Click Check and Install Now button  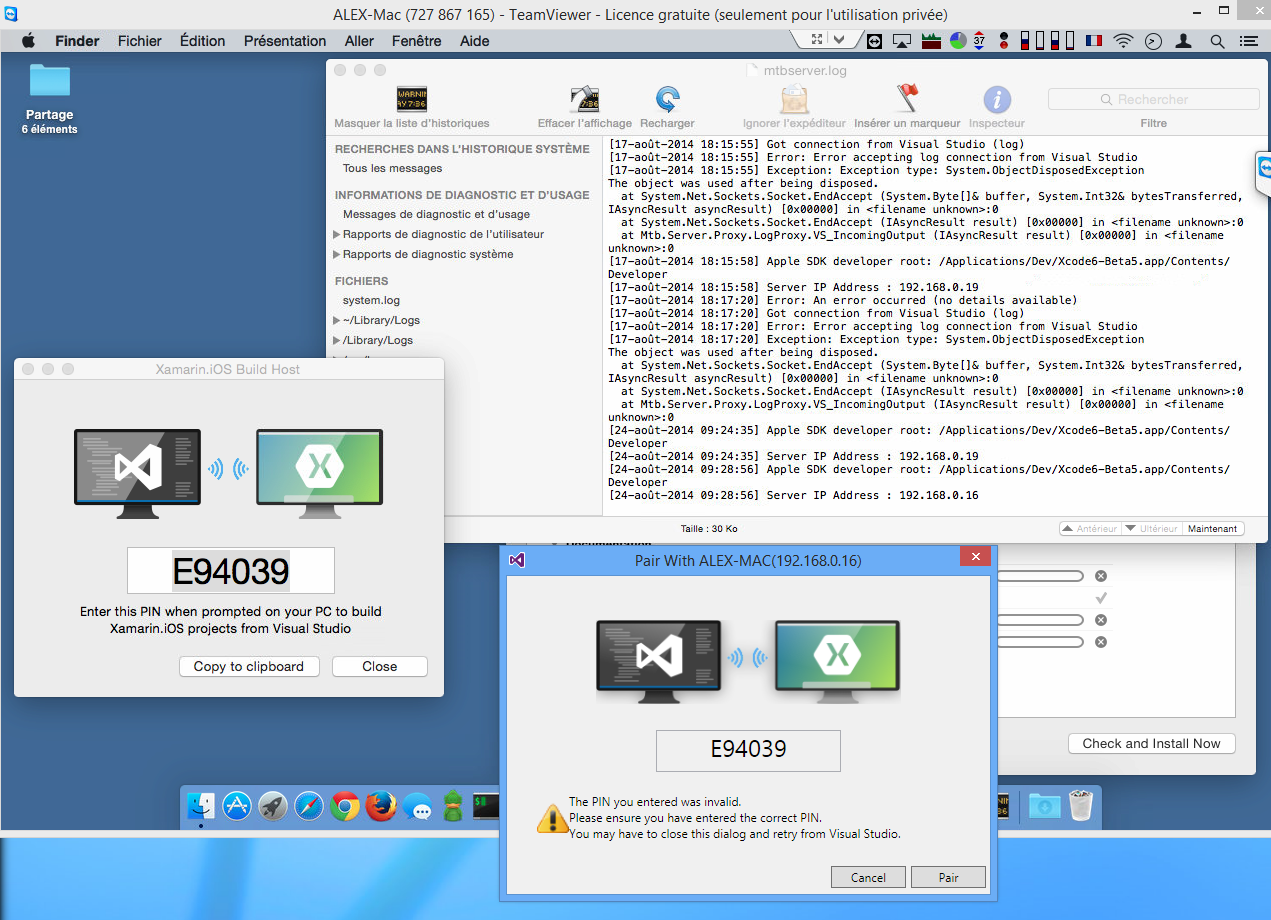pos(1151,743)
